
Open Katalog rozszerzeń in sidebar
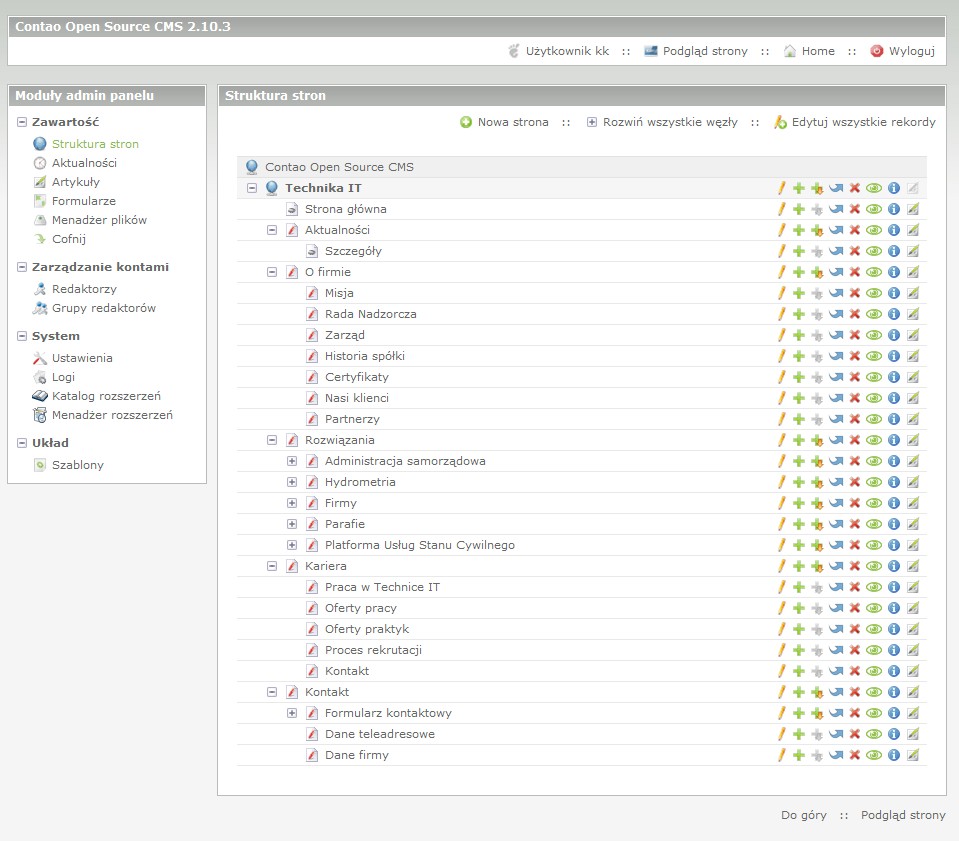[x=106, y=396]
